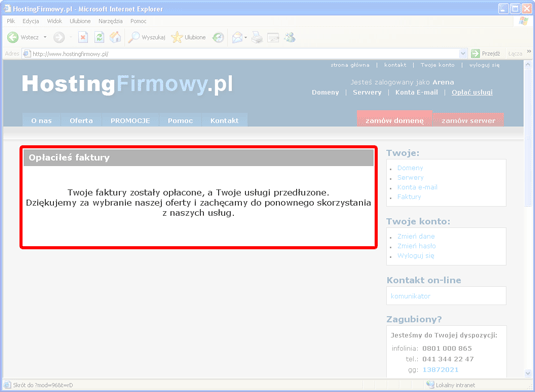535x392 pixels.
Task: Open Serwery in the Twoje sidebar list
Action: tap(410, 177)
